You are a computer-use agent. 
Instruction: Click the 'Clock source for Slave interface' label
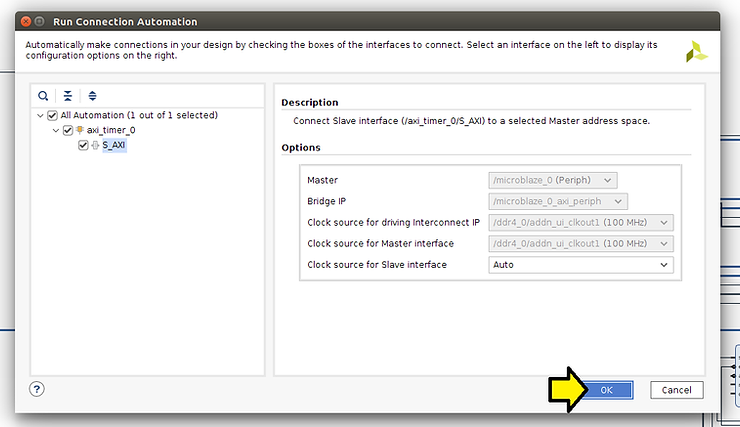pos(377,265)
